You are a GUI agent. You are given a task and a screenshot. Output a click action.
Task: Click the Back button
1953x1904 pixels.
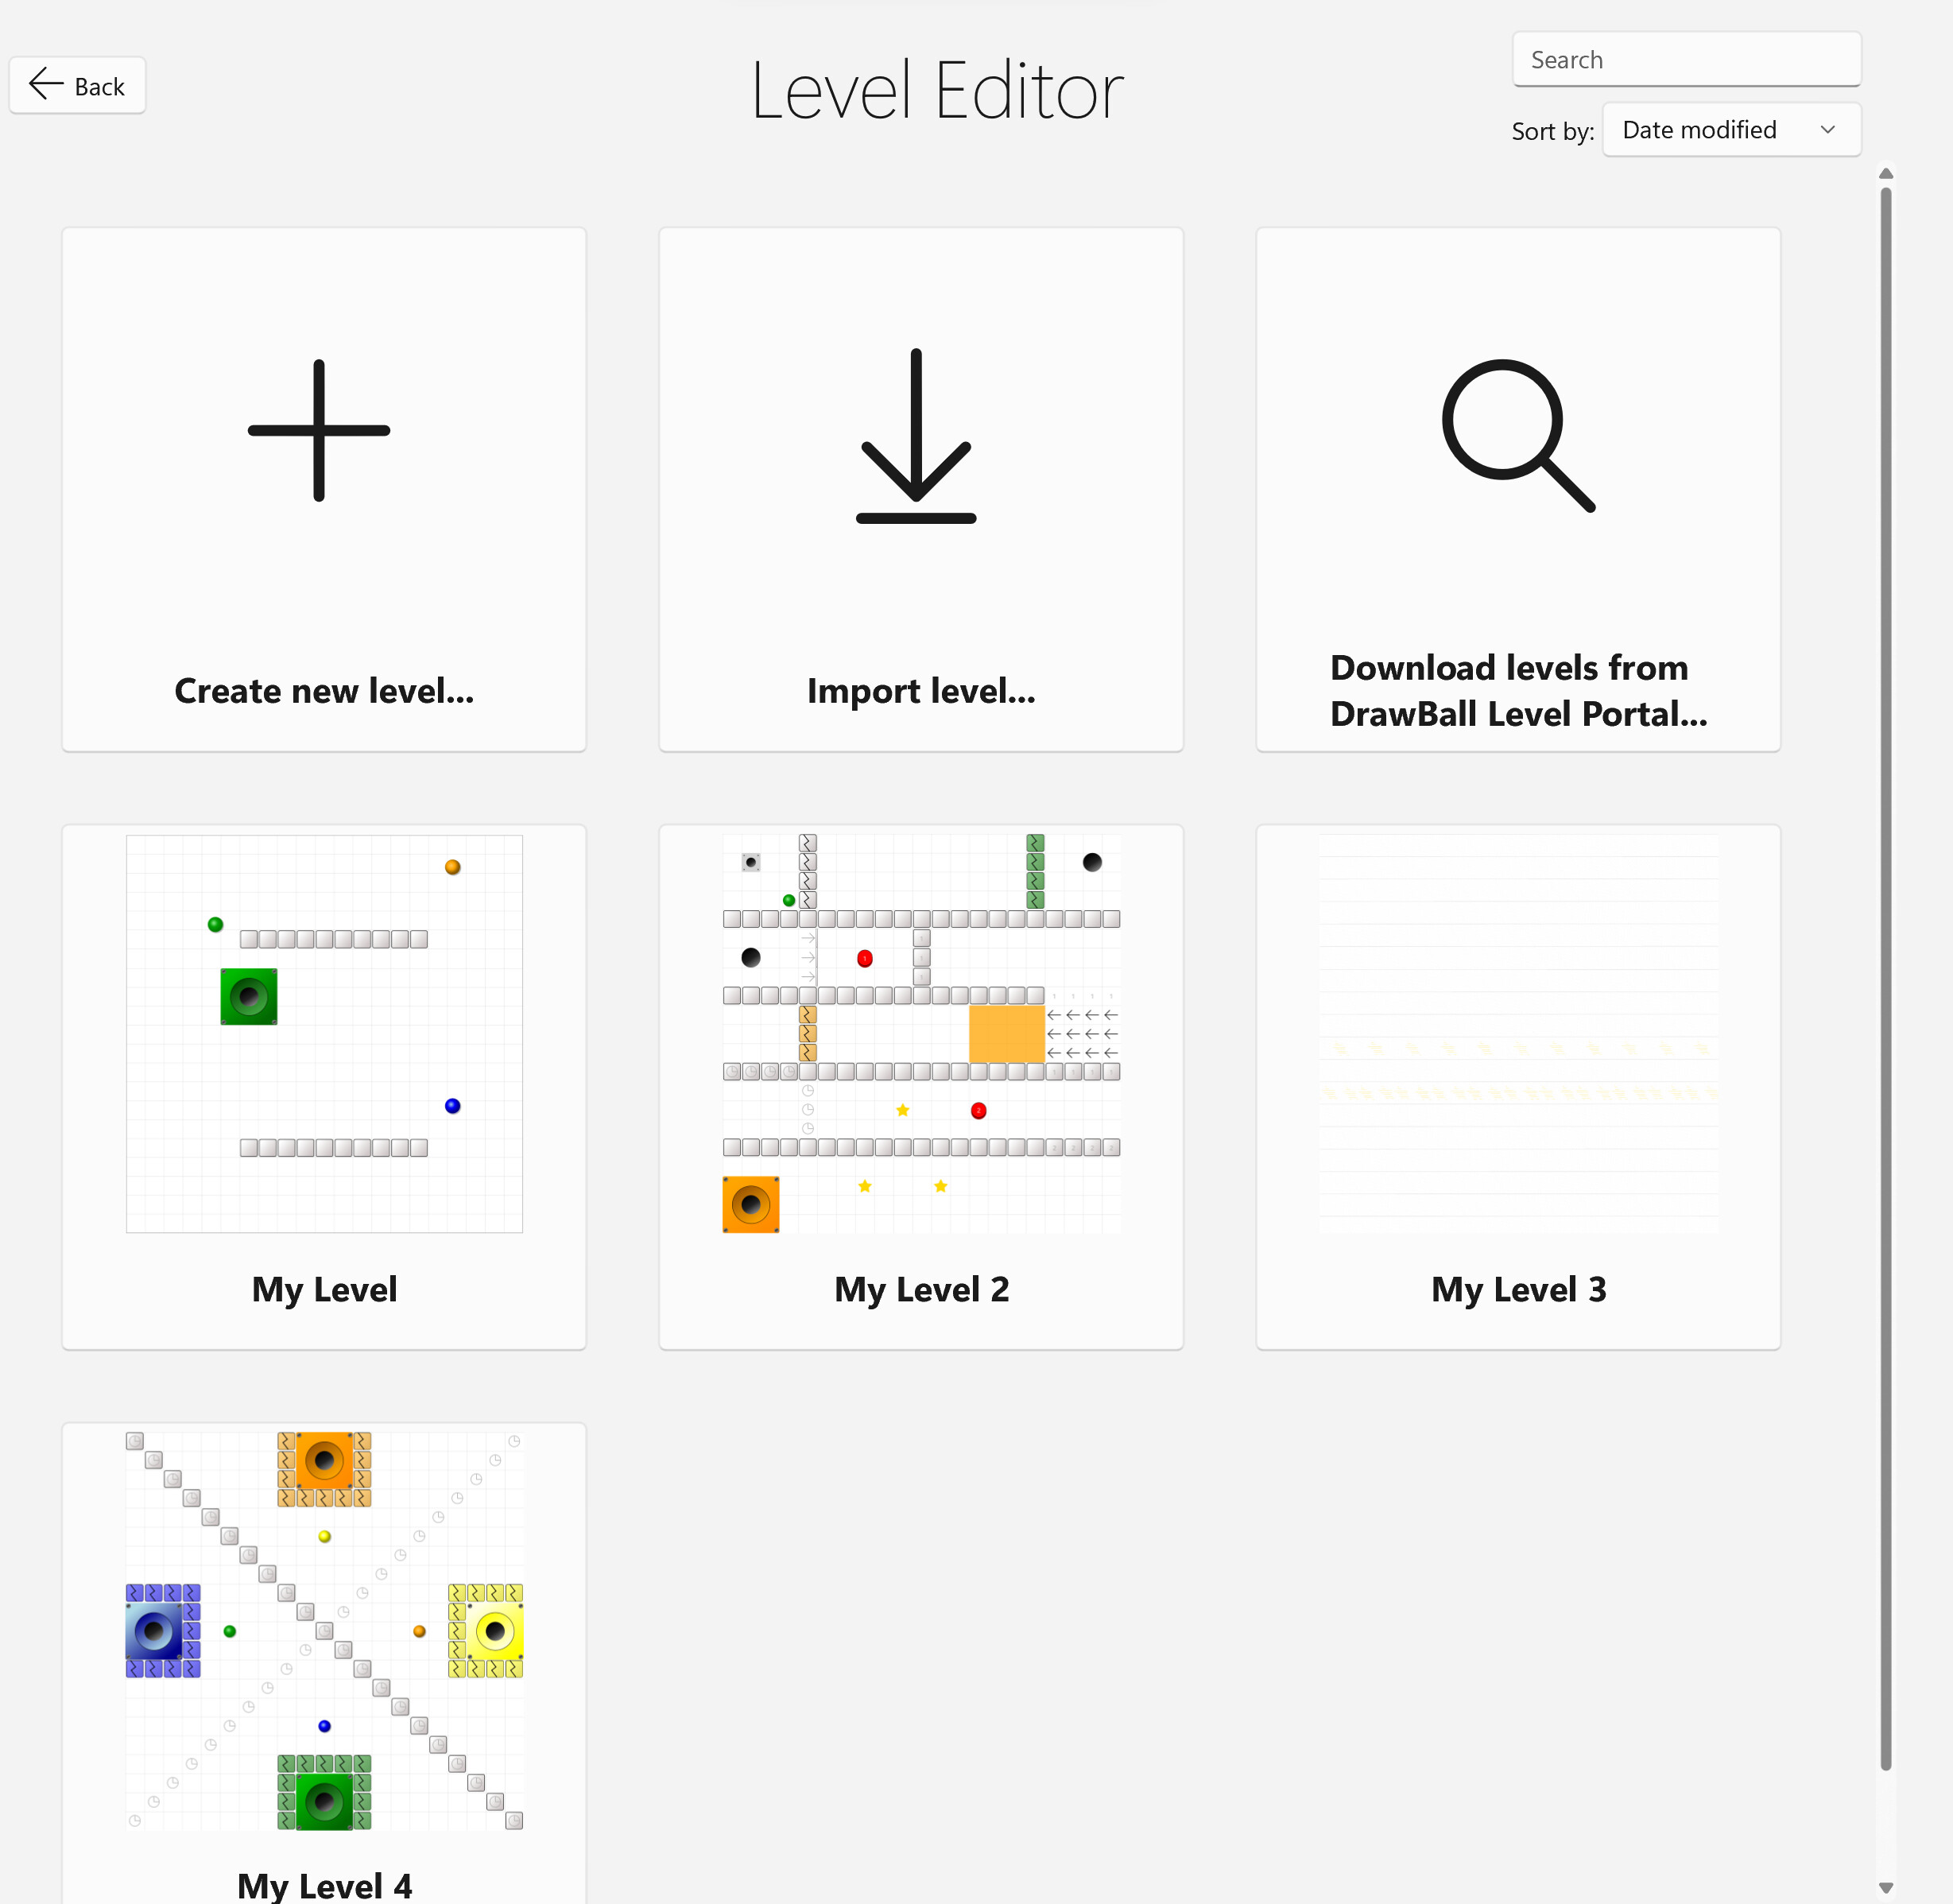pyautogui.click(x=77, y=85)
